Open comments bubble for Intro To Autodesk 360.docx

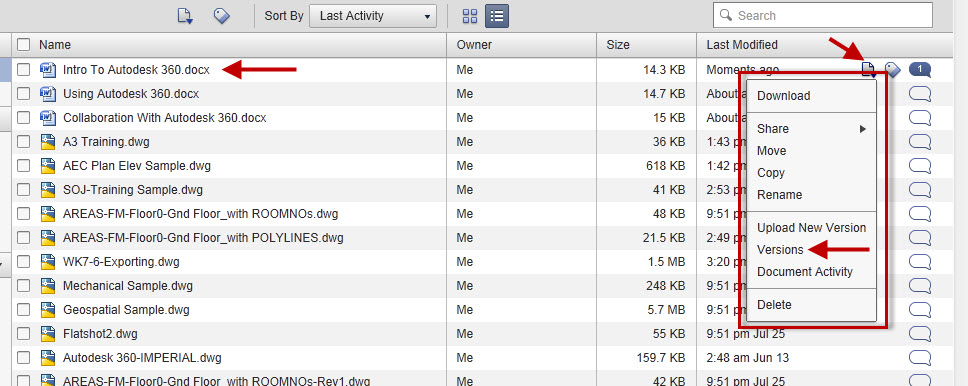pyautogui.click(x=920, y=70)
